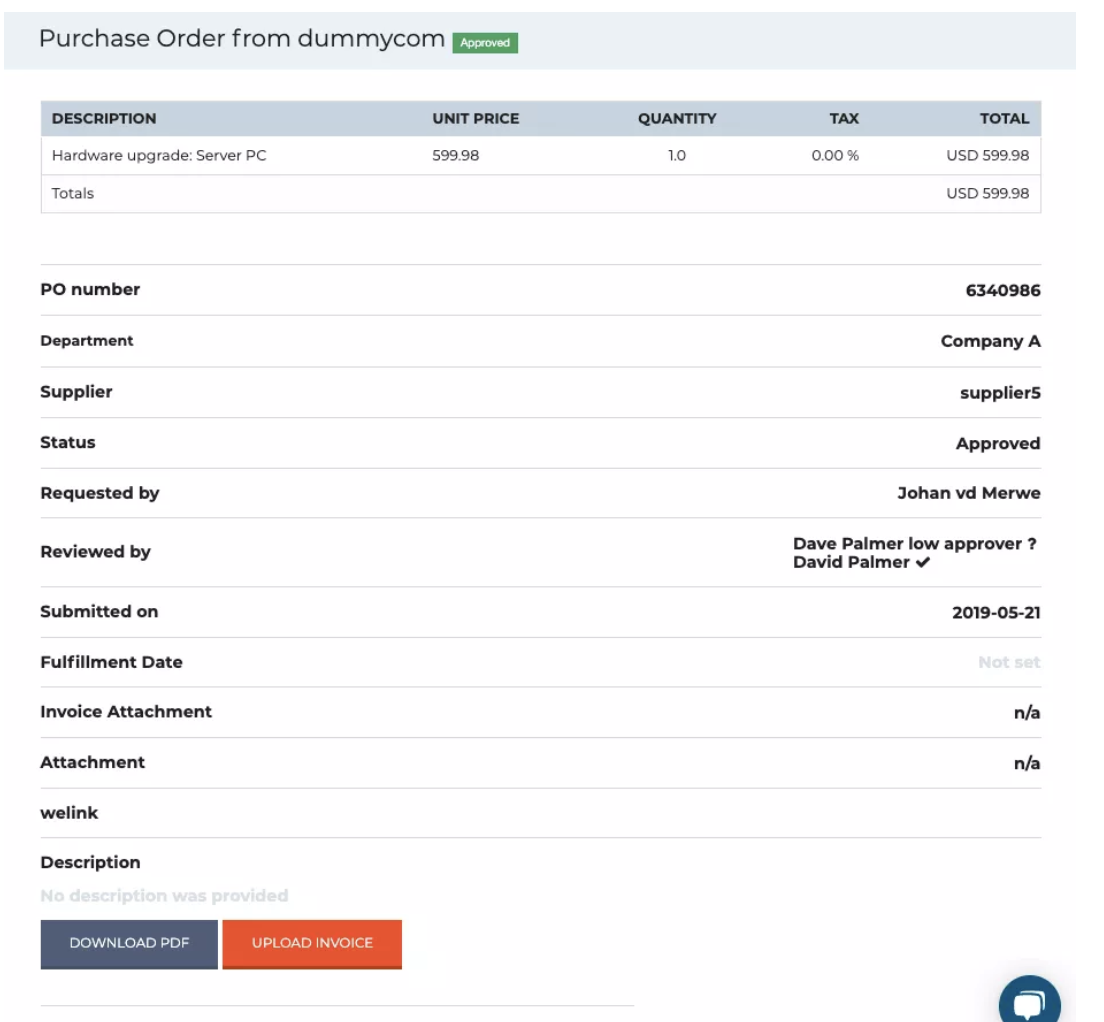Click the Johan vd Merwe requester name
The image size is (1104, 1022).
[x=968, y=493]
